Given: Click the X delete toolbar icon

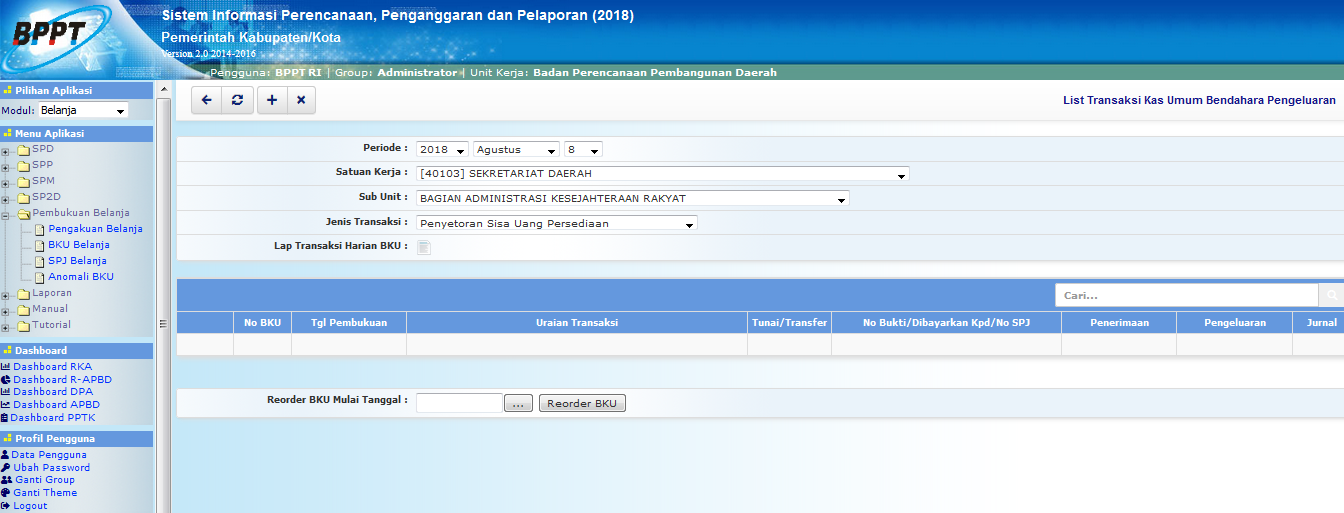Looking at the screenshot, I should coord(301,100).
